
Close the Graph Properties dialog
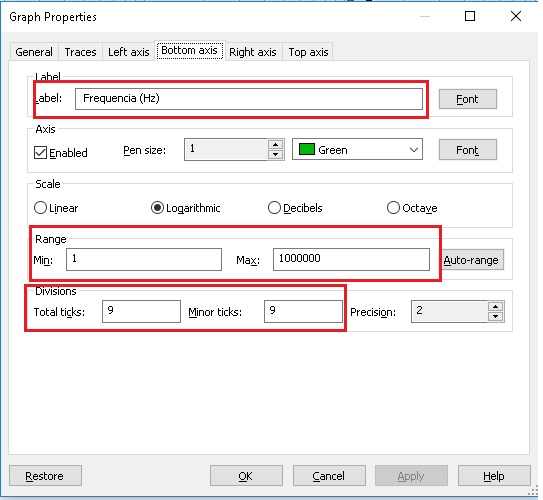[x=516, y=16]
